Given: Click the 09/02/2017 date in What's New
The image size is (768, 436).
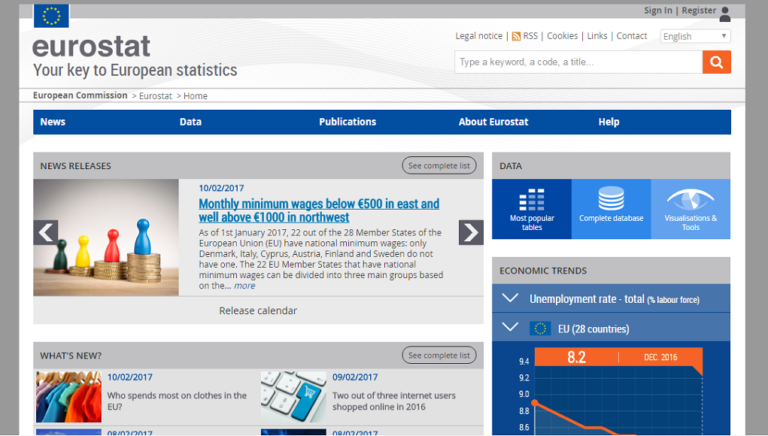Looking at the screenshot, I should 355,377.
